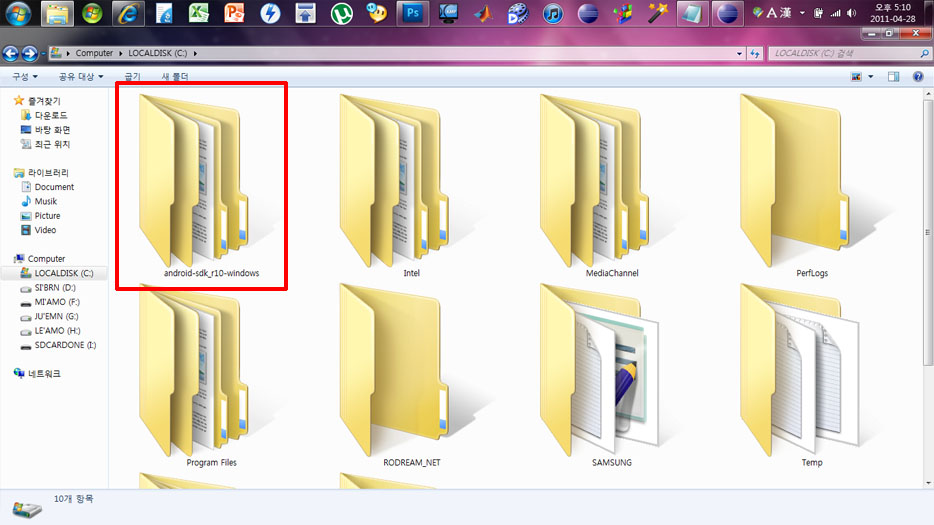Click the search magnifier icon
Screen dimensions: 934x525
(x=924, y=53)
